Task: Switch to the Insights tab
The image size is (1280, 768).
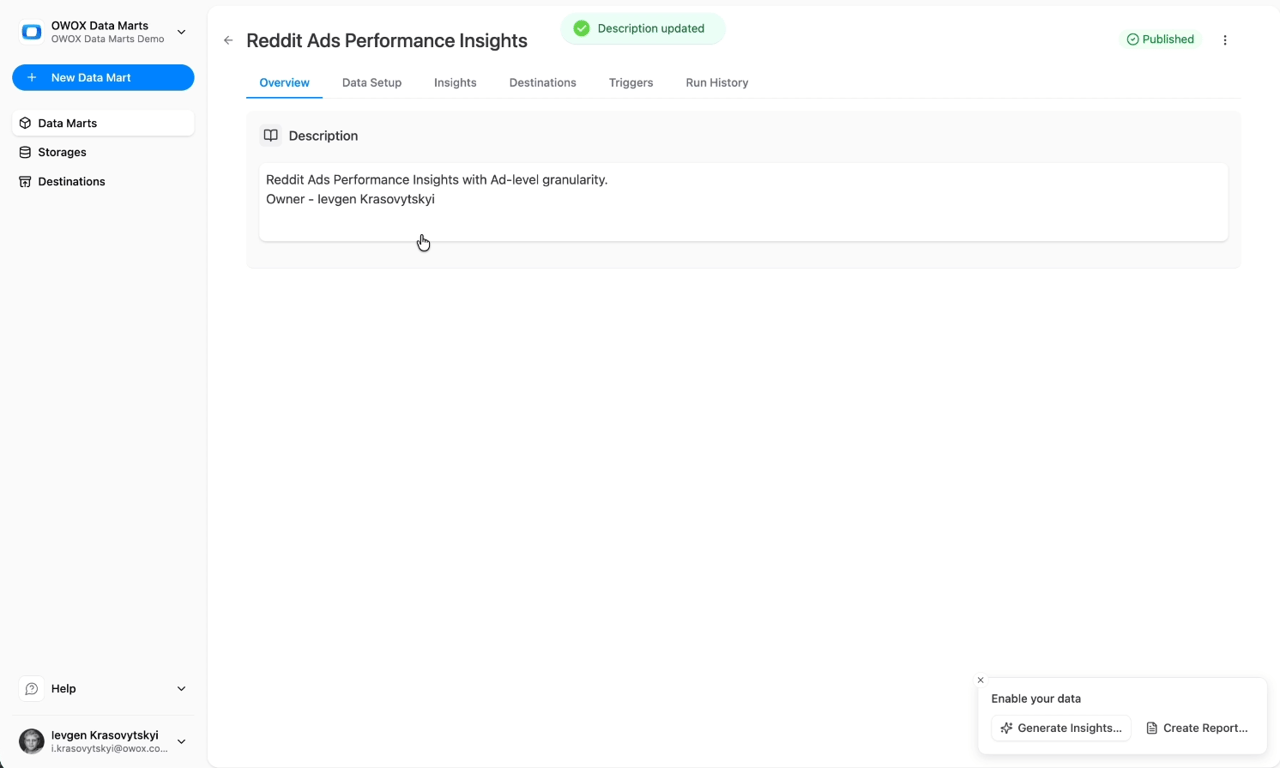Action: click(x=455, y=83)
